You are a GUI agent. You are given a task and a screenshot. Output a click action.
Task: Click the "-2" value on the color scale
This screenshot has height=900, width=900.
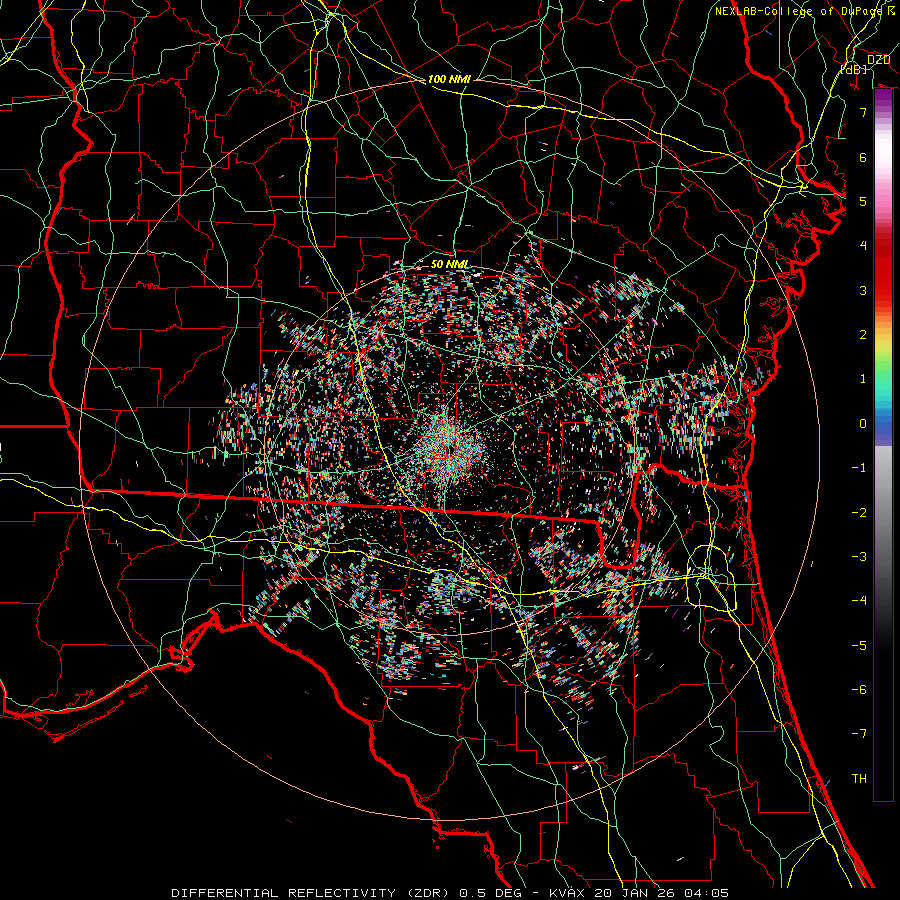[859, 513]
